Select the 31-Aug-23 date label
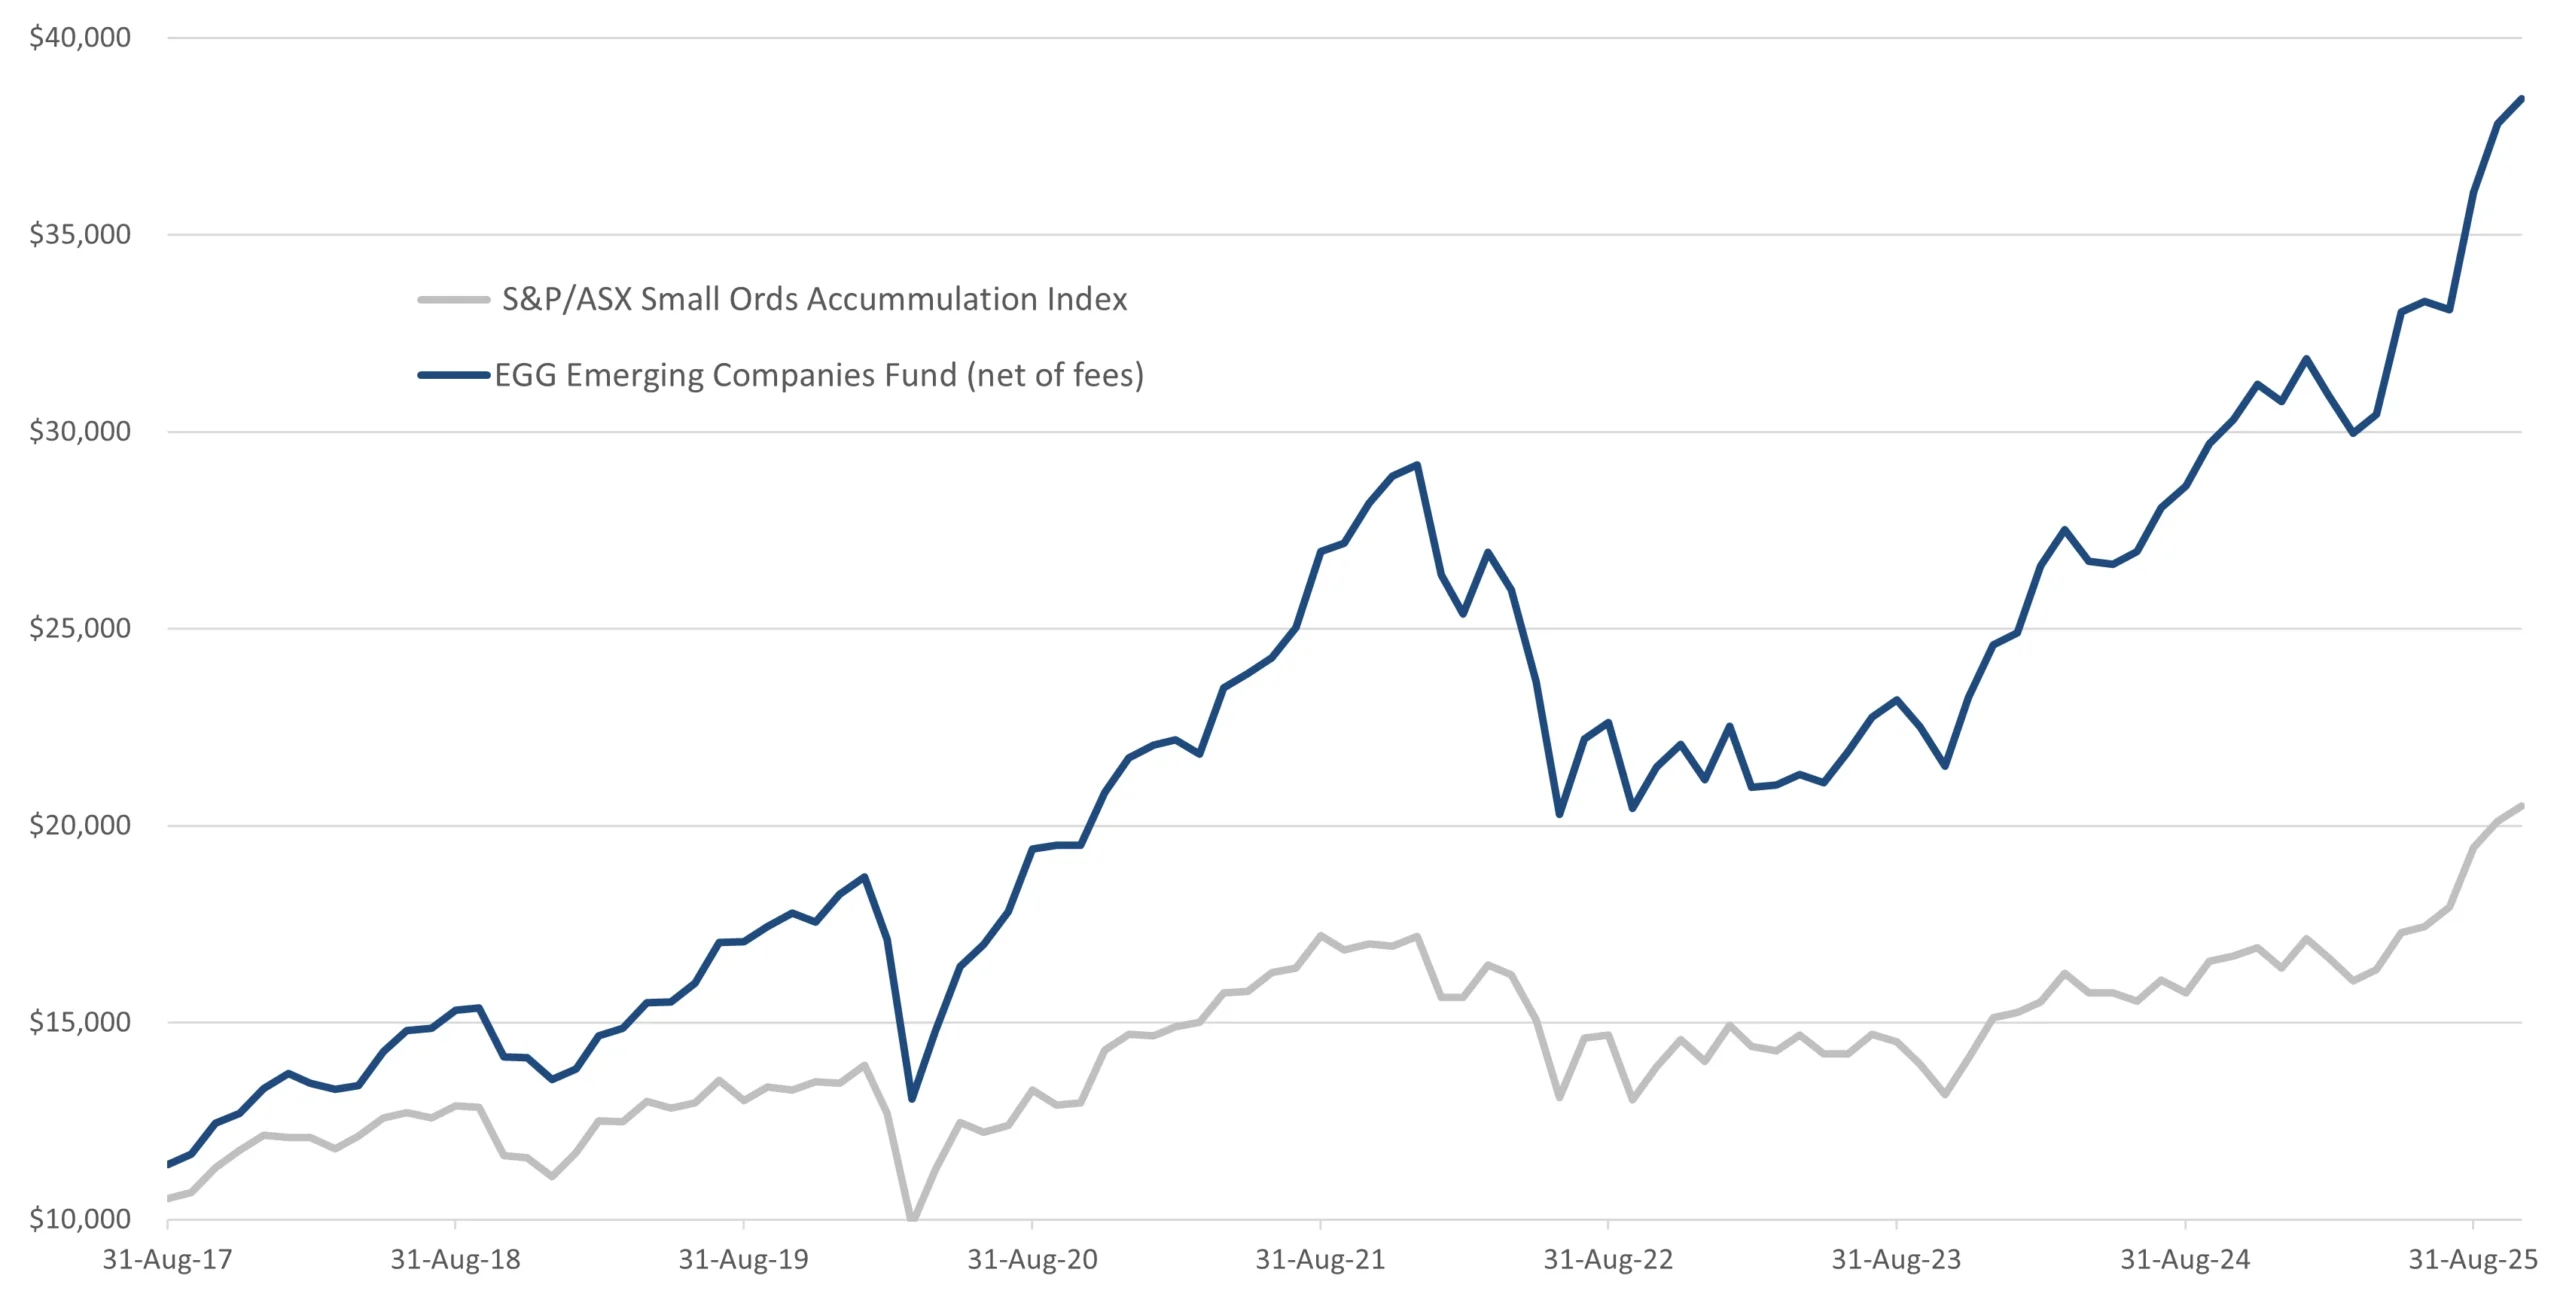2560x1300 pixels. pyautogui.click(x=1896, y=1260)
